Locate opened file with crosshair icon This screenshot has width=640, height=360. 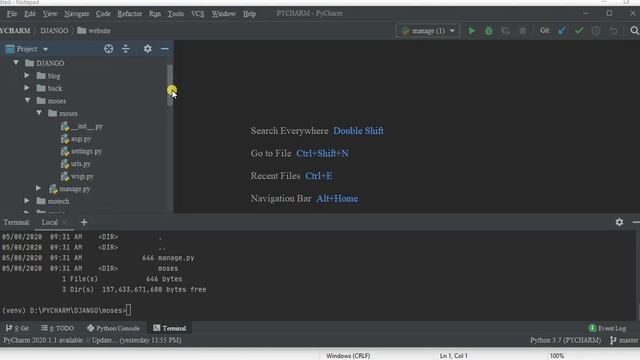pos(109,49)
